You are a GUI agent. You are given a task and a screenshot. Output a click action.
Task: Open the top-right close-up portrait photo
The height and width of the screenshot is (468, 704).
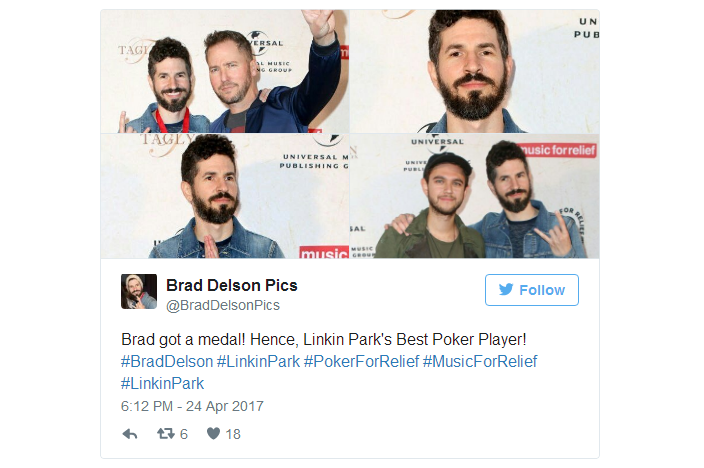475,71
